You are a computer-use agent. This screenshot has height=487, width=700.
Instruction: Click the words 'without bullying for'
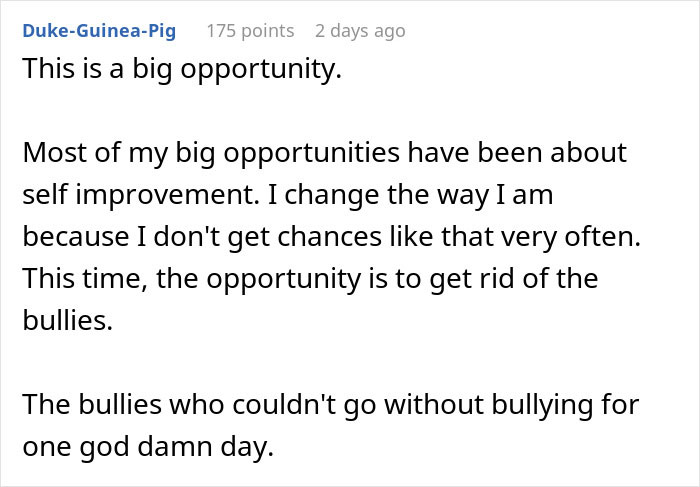tap(512, 405)
